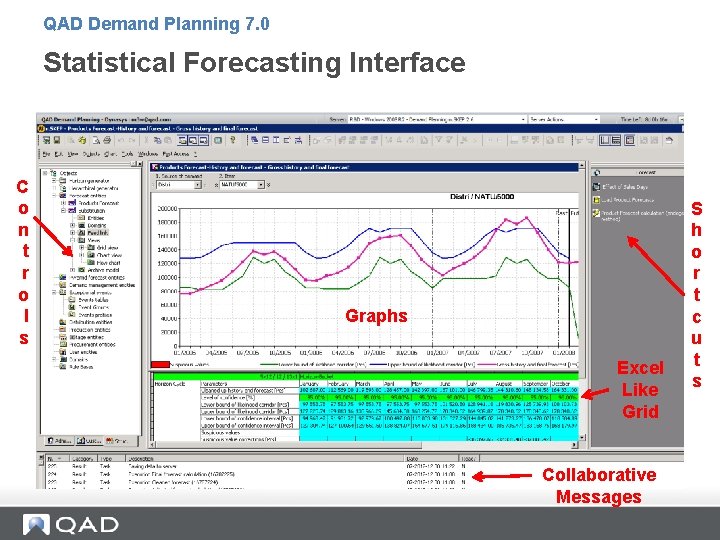Viewport: 720px width, 540px height.
Task: Toggle the third panel layout toolbar button
Action: click(203, 140)
